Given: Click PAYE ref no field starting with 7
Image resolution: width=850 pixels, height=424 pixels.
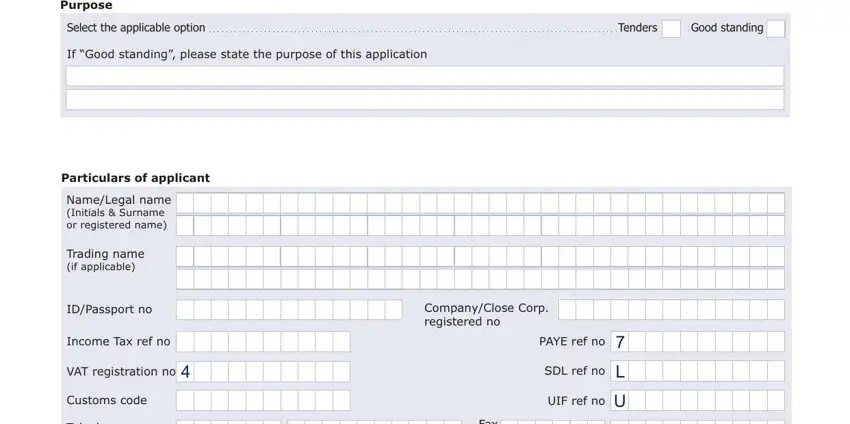Looking at the screenshot, I should pos(697,342).
